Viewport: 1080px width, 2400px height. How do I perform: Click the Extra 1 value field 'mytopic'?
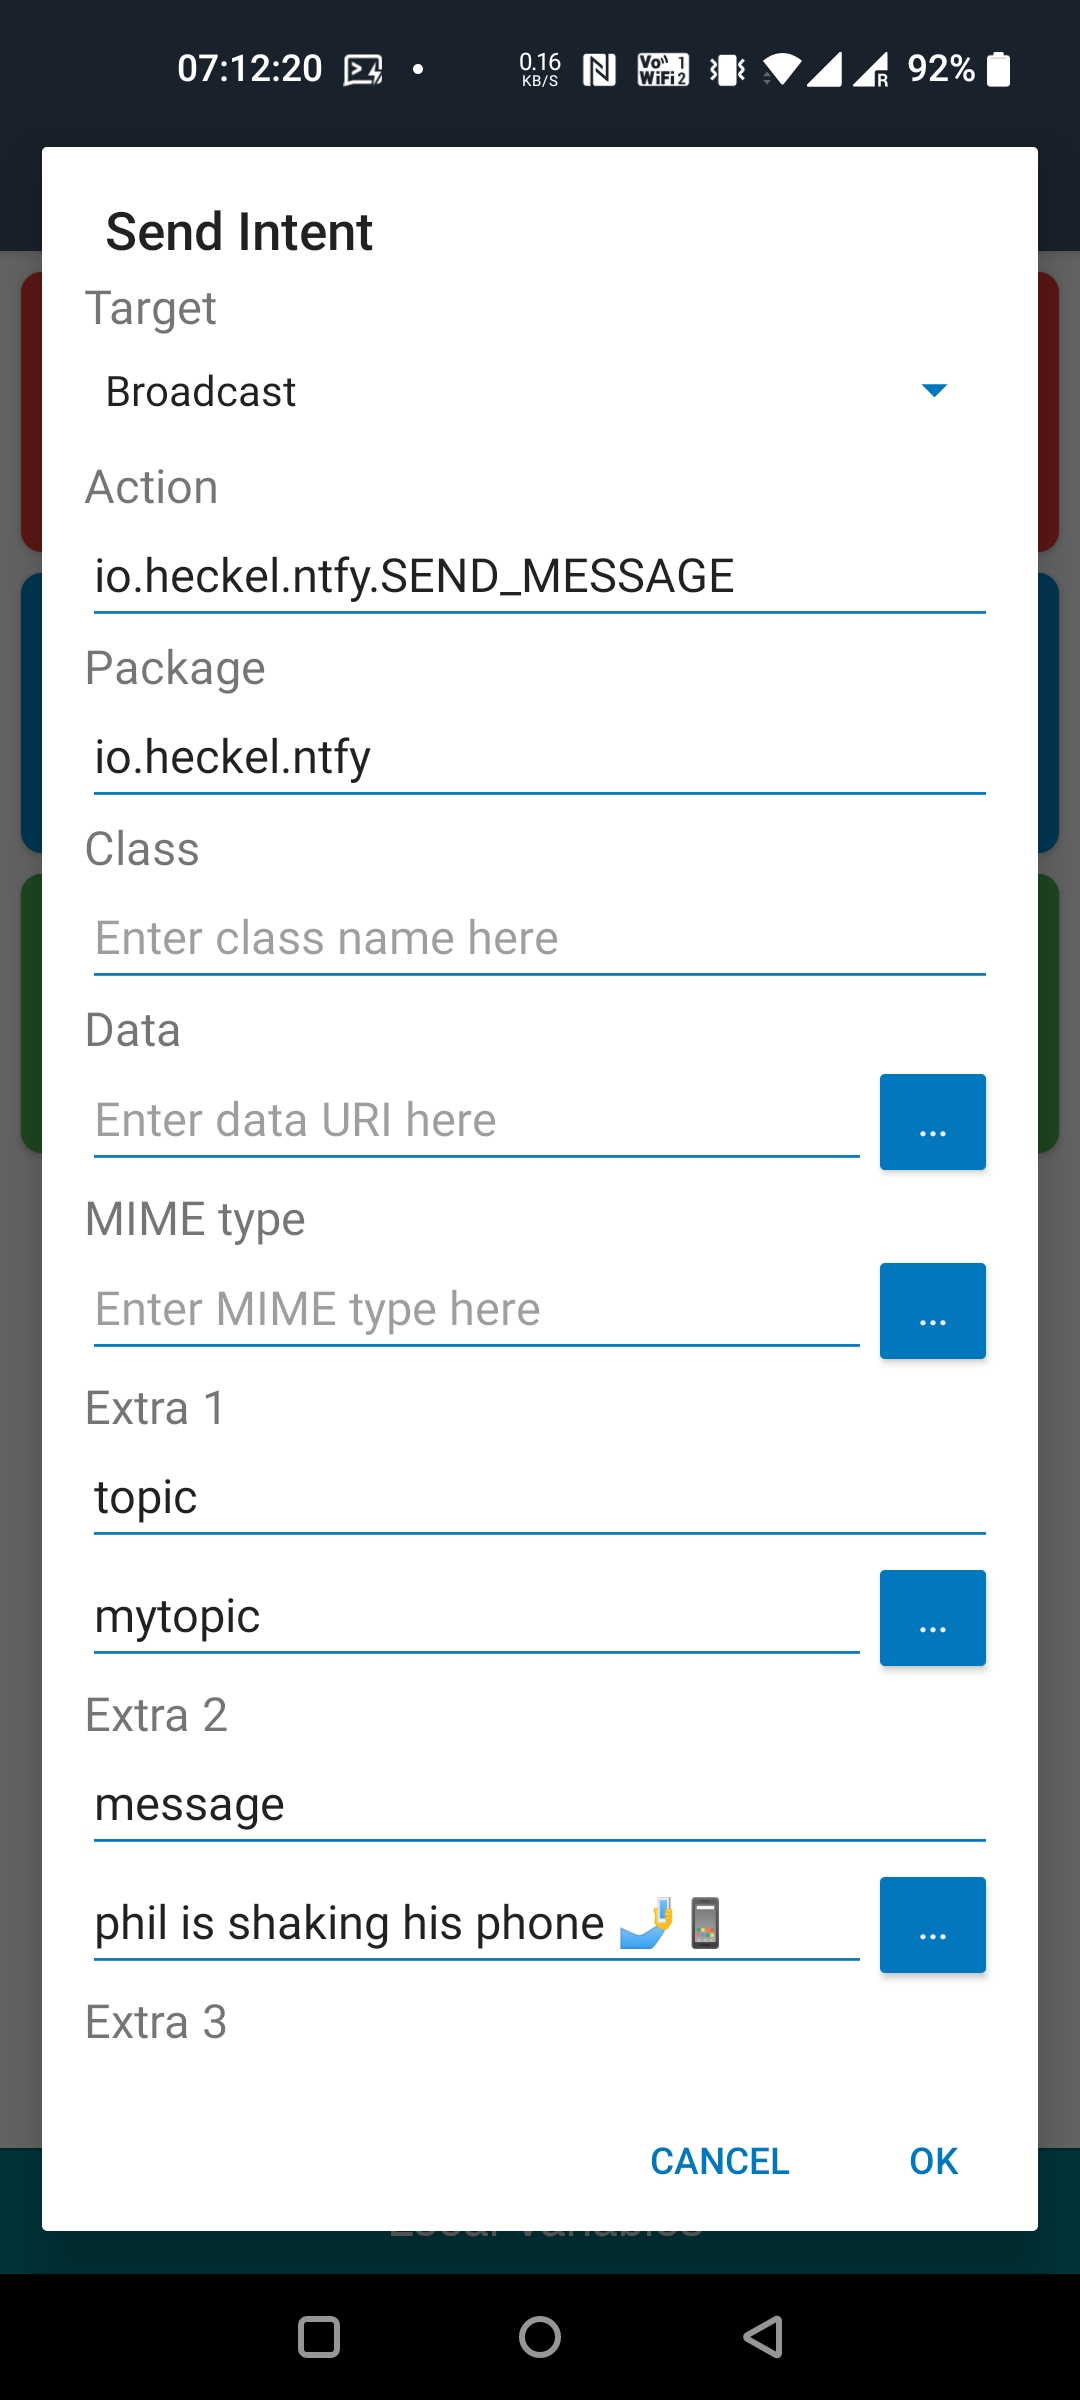pos(476,1616)
